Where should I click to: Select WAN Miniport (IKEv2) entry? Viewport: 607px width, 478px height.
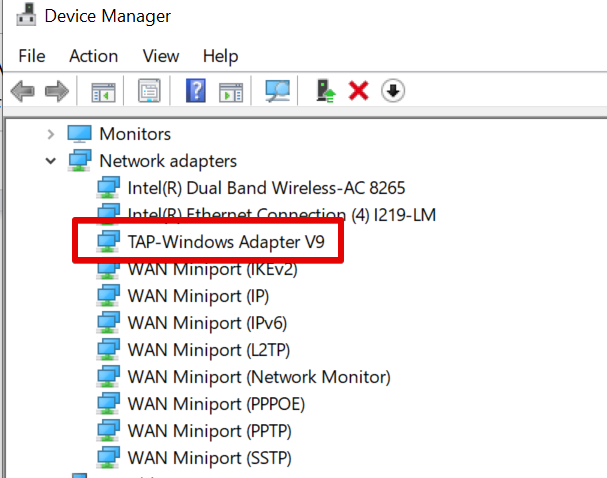pos(213,269)
